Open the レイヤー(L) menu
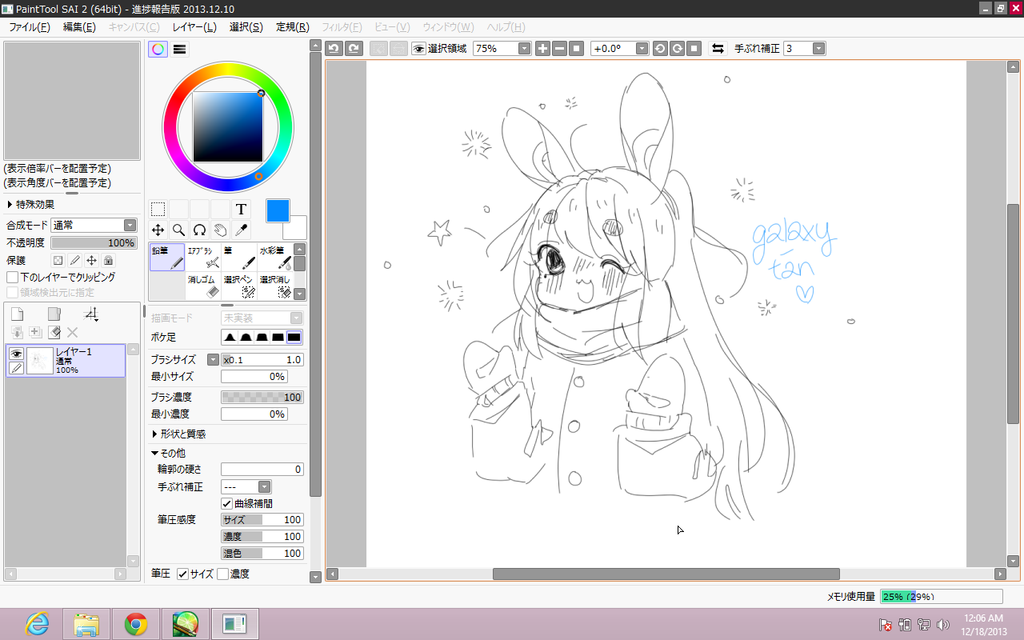The image size is (1024, 640). point(195,27)
